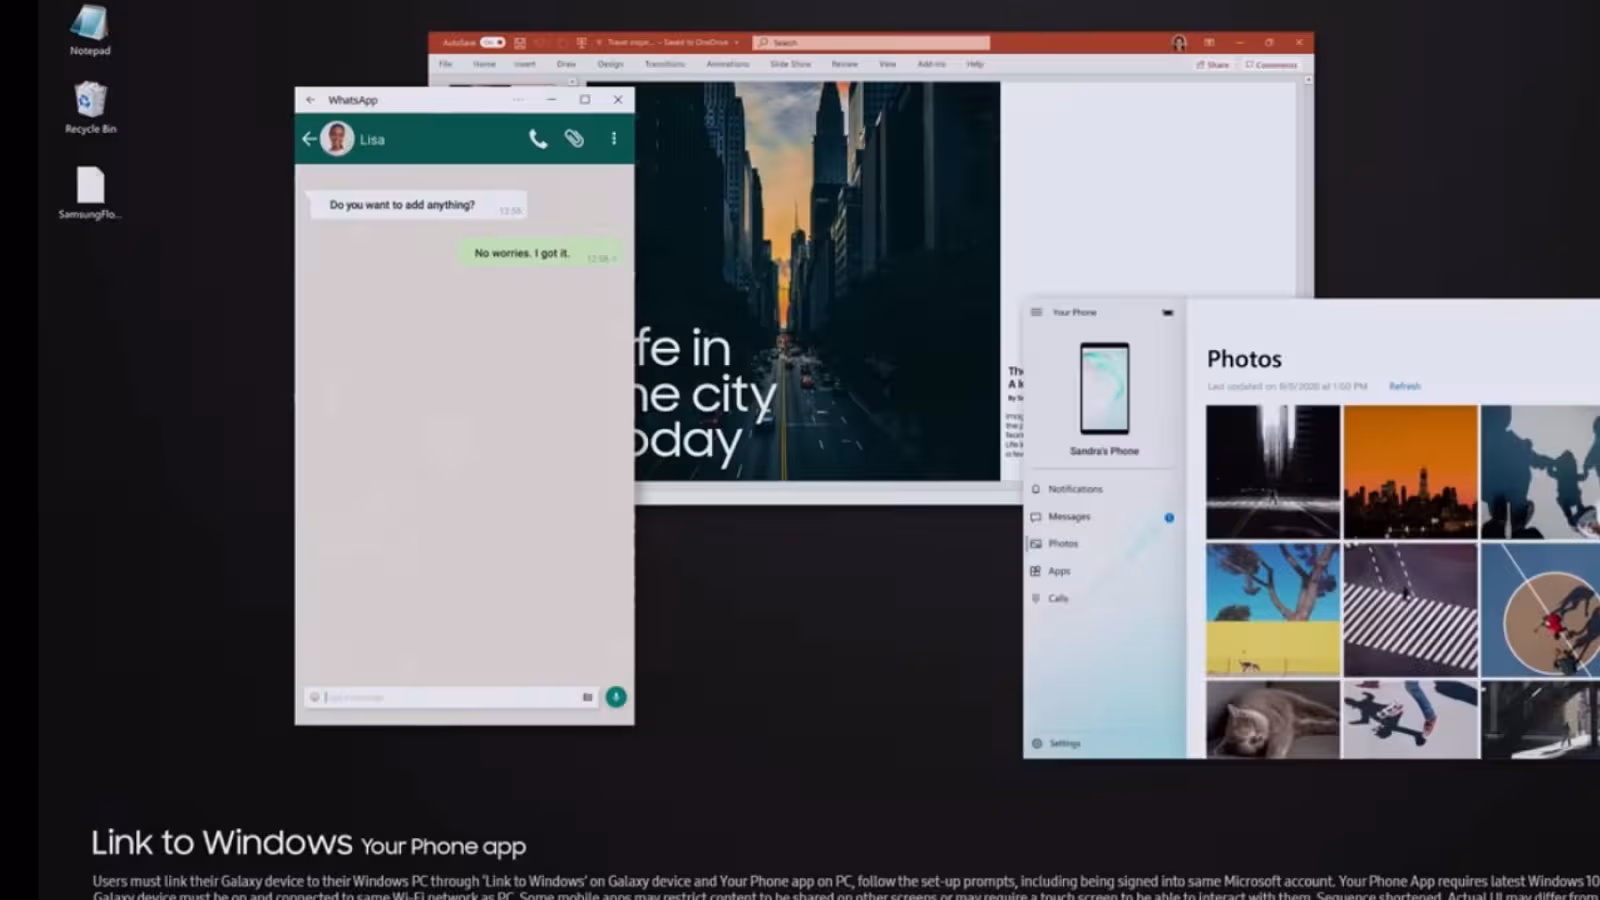
Task: Open the PowerPoint File tab
Action: (x=446, y=64)
